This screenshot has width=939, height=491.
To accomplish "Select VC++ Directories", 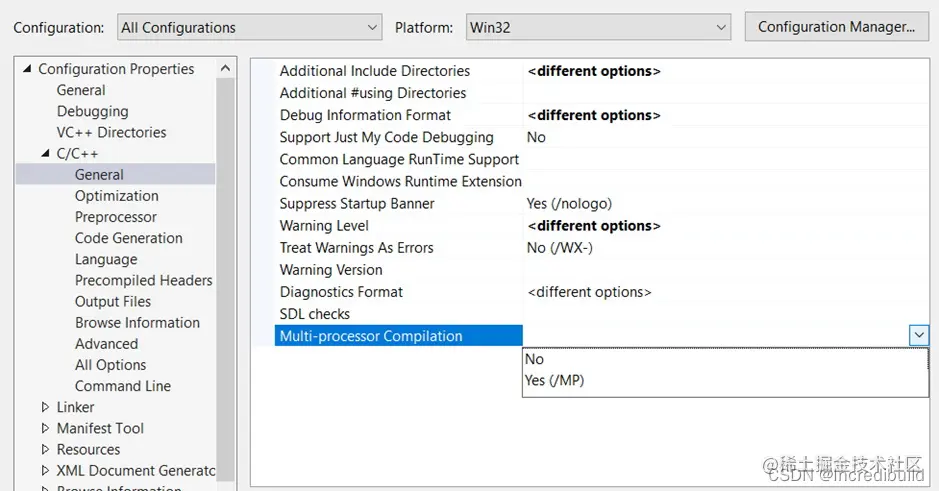I will (x=111, y=132).
